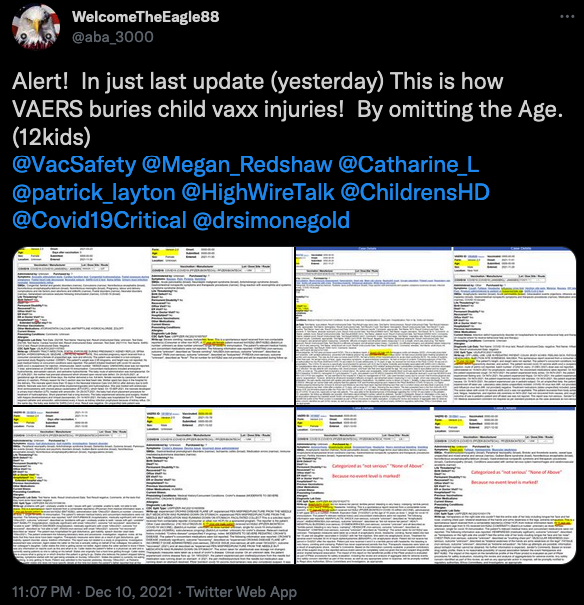Open the @aba_3000 handle

(x=113, y=37)
